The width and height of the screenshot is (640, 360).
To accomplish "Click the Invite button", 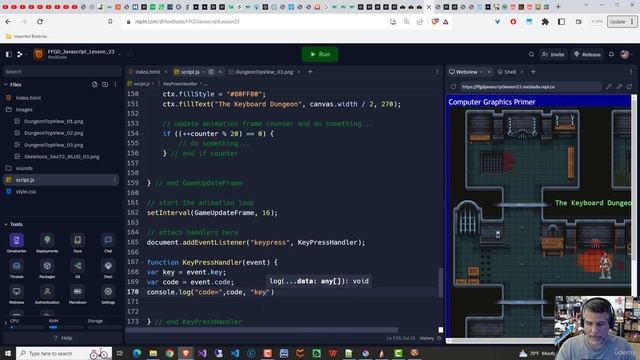I will pyautogui.click(x=553, y=54).
